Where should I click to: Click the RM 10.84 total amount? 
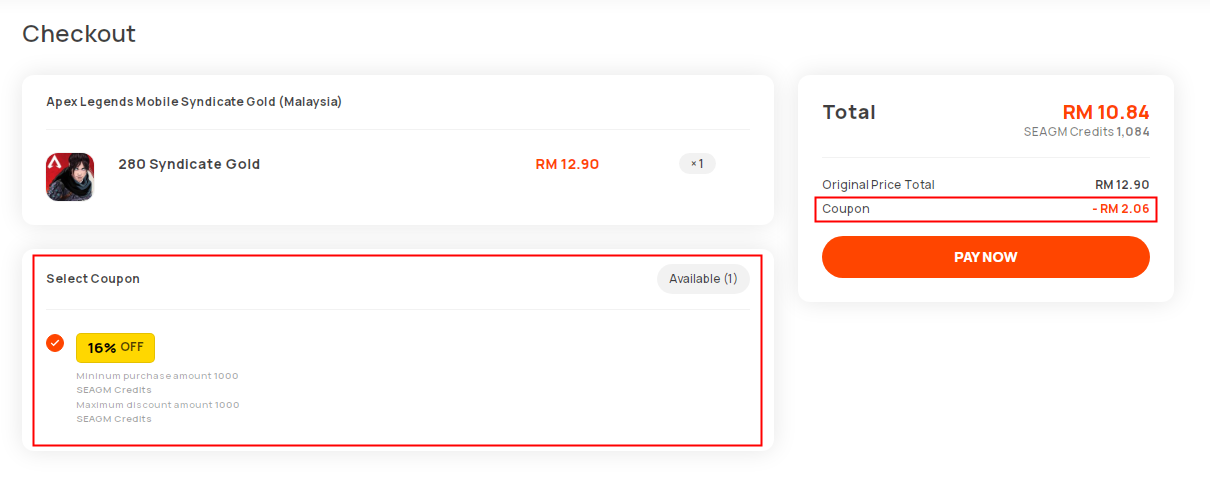tap(1106, 112)
